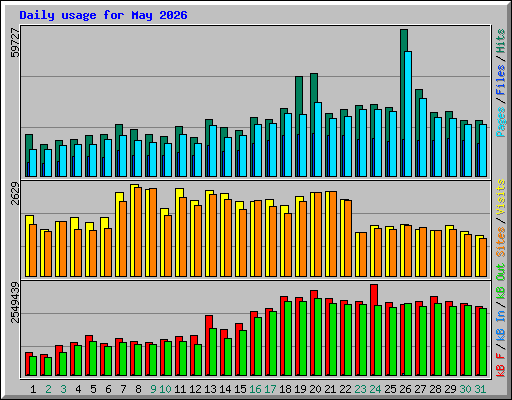
Task: Click the "Files" legend label
Action: tap(501, 80)
